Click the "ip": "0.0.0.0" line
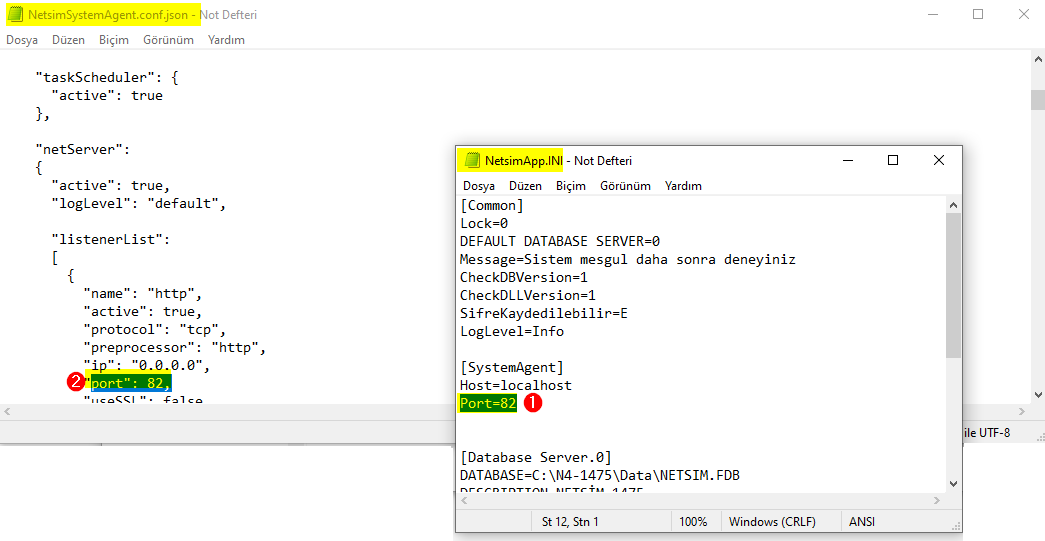 [x=147, y=365]
